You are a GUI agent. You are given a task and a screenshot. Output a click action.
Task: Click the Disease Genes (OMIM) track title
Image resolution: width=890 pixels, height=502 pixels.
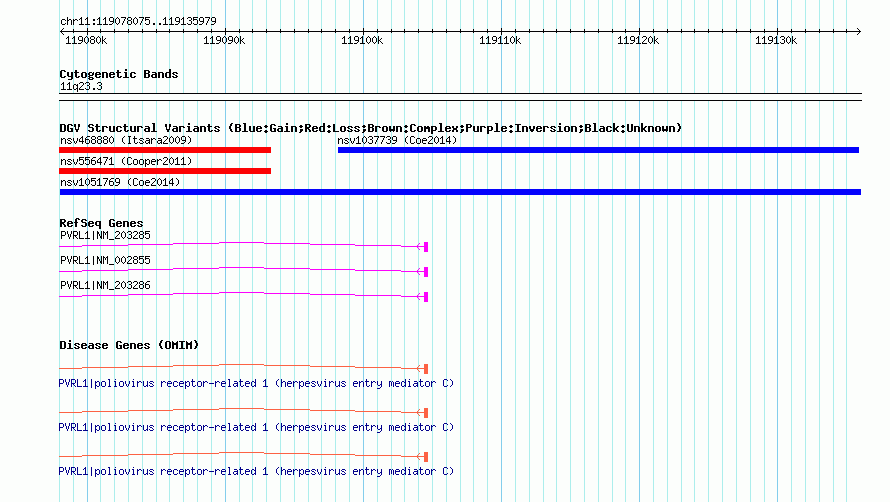(129, 345)
